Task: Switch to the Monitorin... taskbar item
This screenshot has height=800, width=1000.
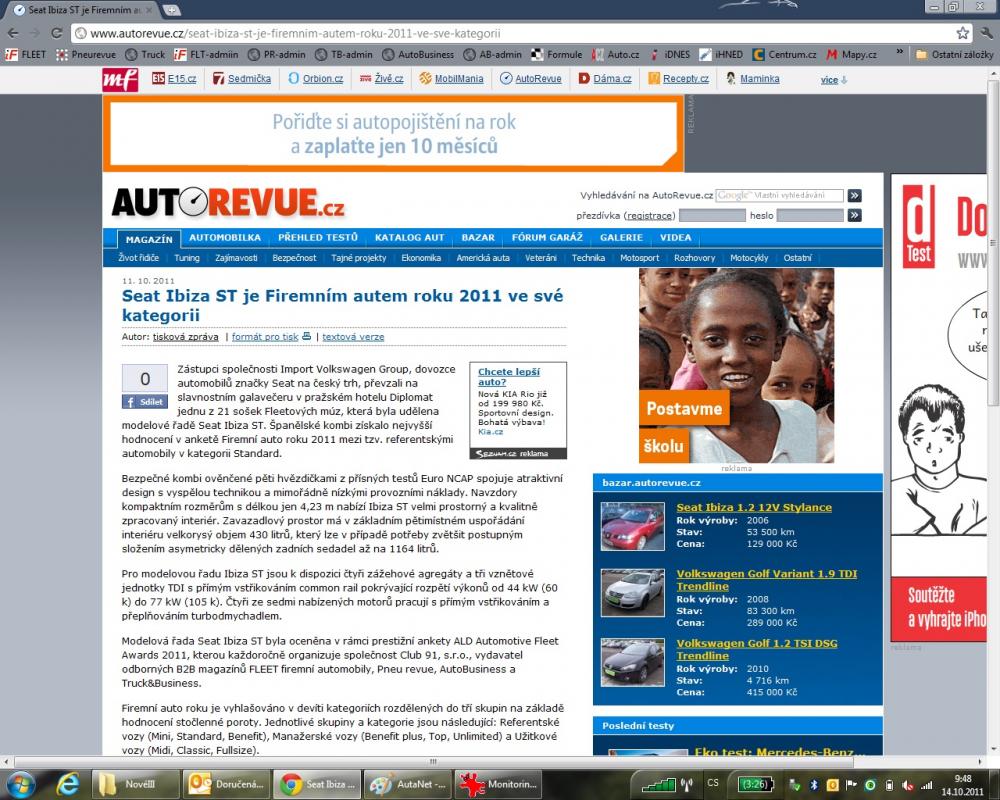Action: point(499,784)
